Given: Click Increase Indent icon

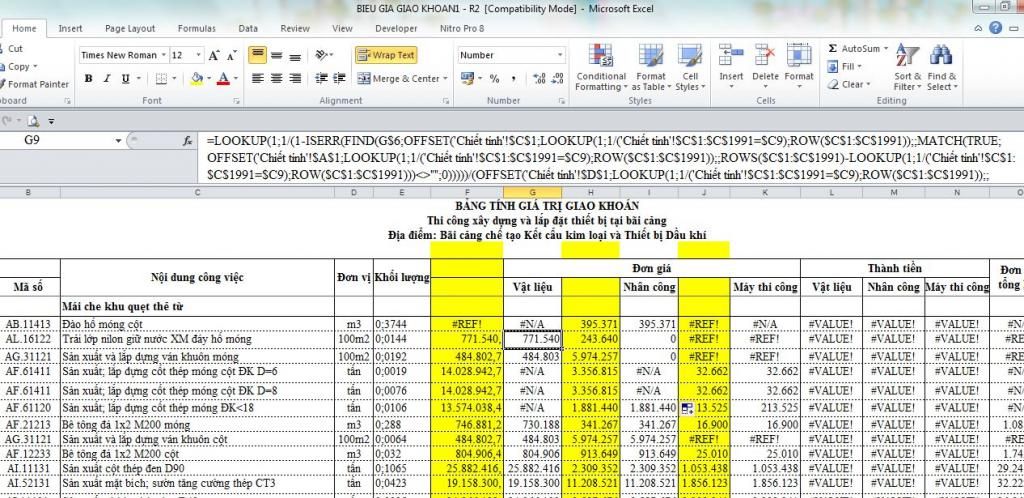Looking at the screenshot, I should (340, 78).
